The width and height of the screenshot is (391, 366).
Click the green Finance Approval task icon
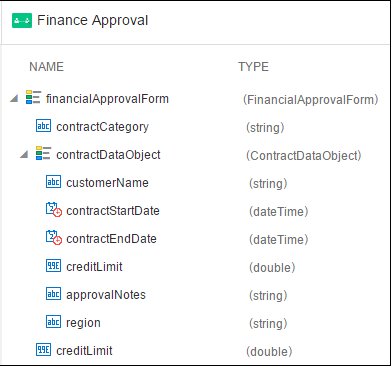pyautogui.click(x=22, y=21)
